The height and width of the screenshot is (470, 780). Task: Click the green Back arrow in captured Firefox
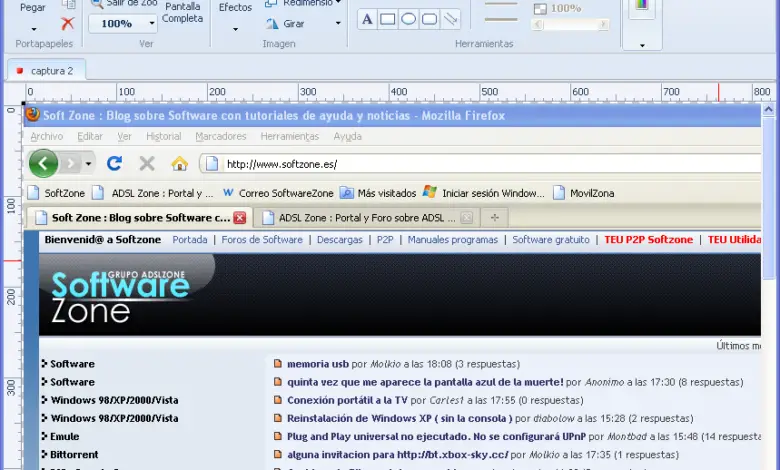(x=43, y=163)
